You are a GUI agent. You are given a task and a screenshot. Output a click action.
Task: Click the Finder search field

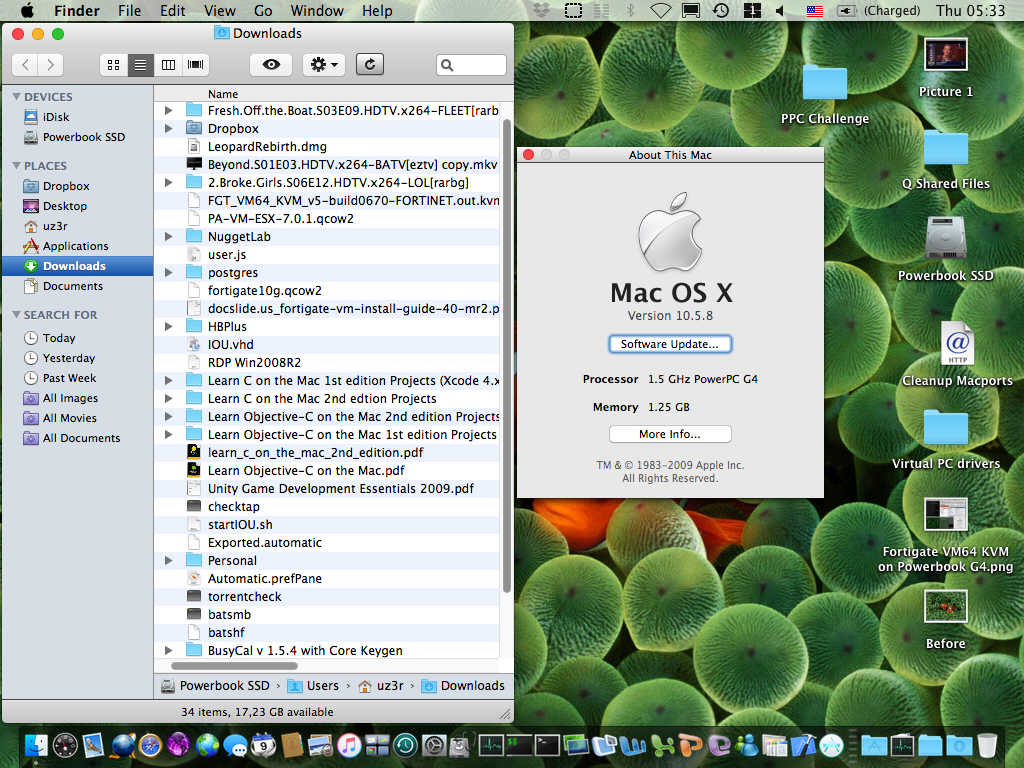(475, 65)
